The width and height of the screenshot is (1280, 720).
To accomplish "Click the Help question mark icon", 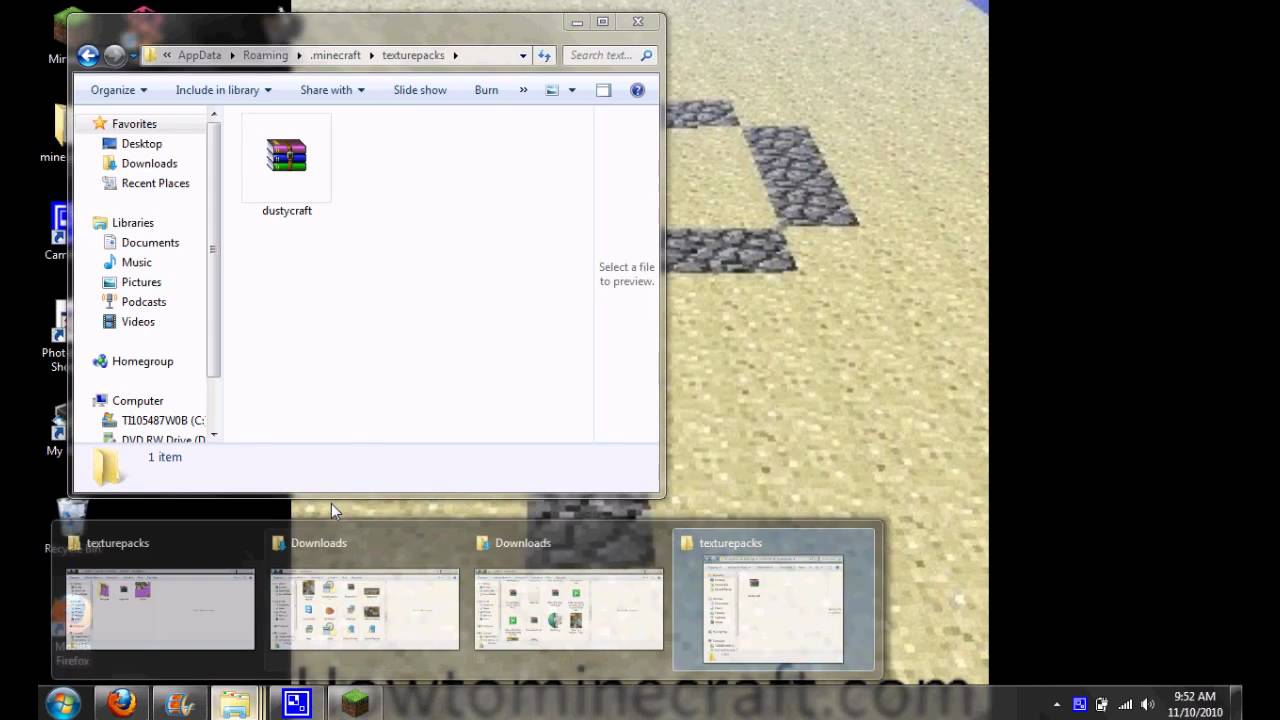I will click(x=637, y=90).
